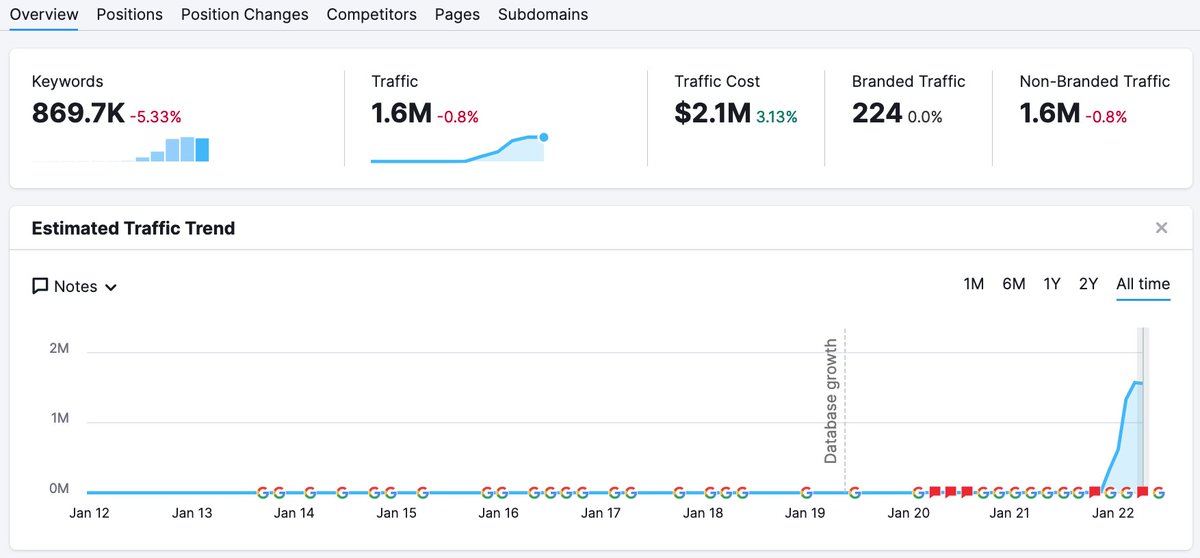
Task: Click Google marker beside Database growth line
Action: point(854,492)
